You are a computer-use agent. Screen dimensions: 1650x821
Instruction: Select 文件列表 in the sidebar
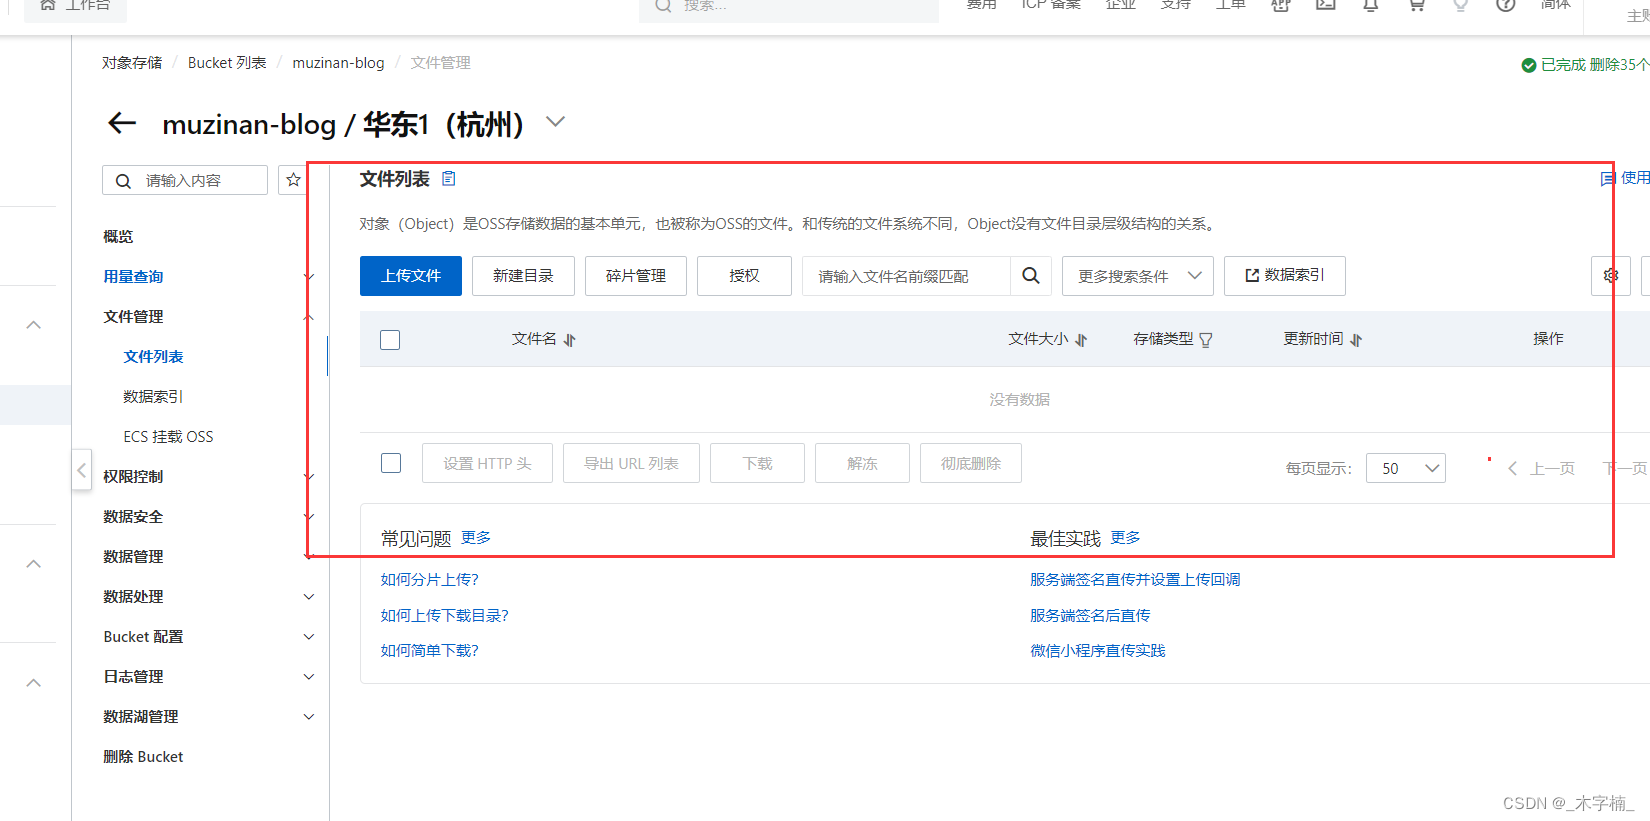tap(153, 357)
